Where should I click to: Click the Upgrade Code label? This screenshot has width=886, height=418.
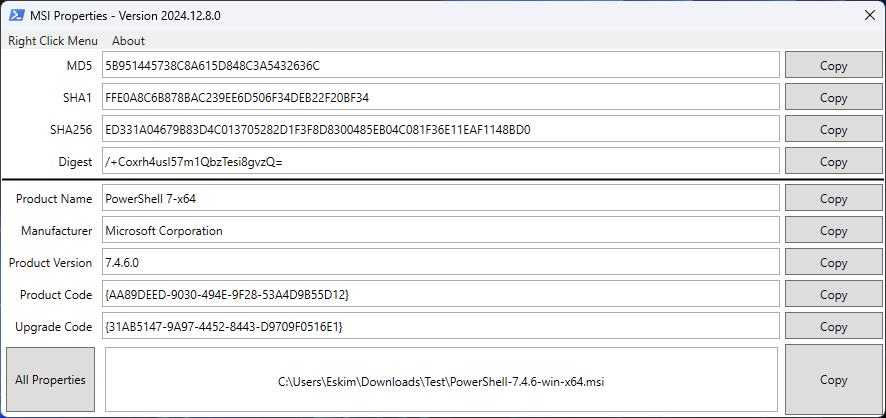pyautogui.click(x=54, y=327)
